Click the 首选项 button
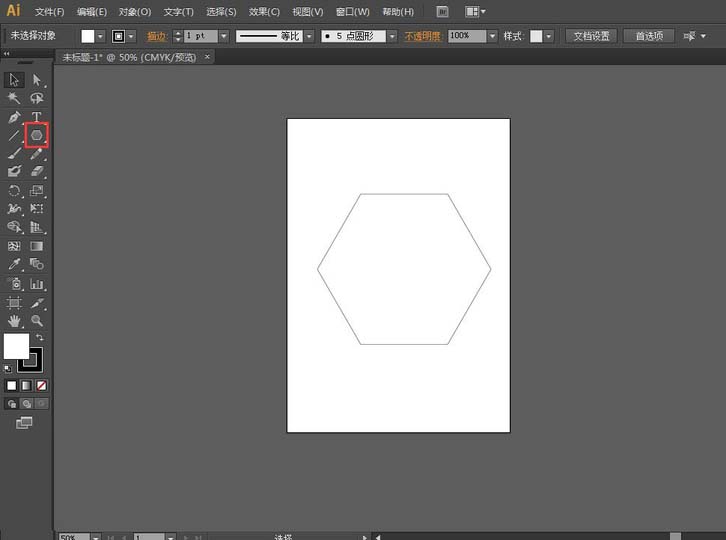The height and width of the screenshot is (540, 726). pyautogui.click(x=649, y=36)
